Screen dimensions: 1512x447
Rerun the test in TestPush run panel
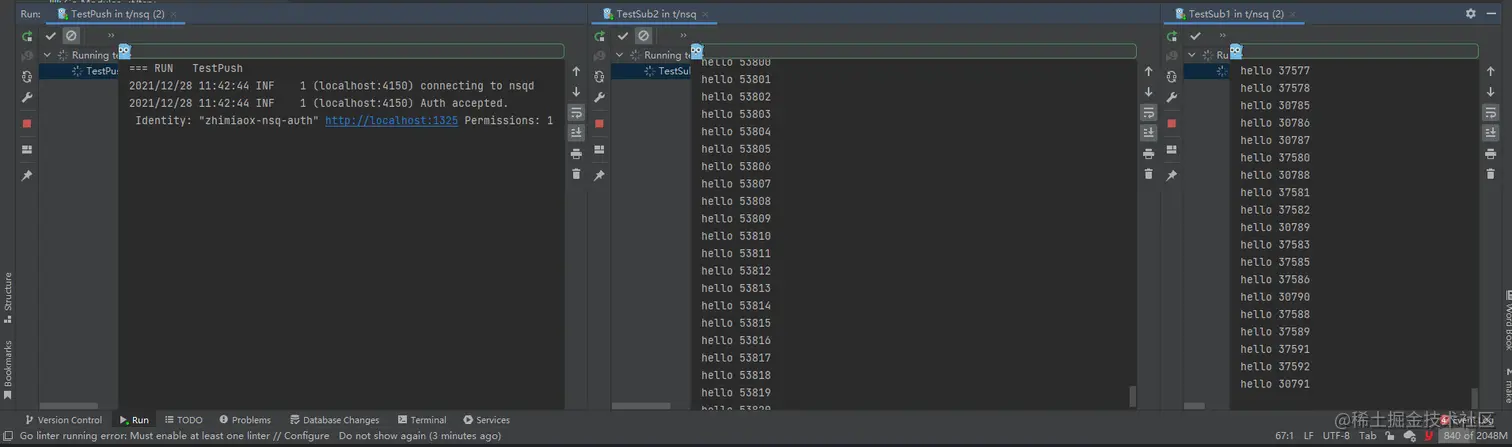(x=27, y=36)
